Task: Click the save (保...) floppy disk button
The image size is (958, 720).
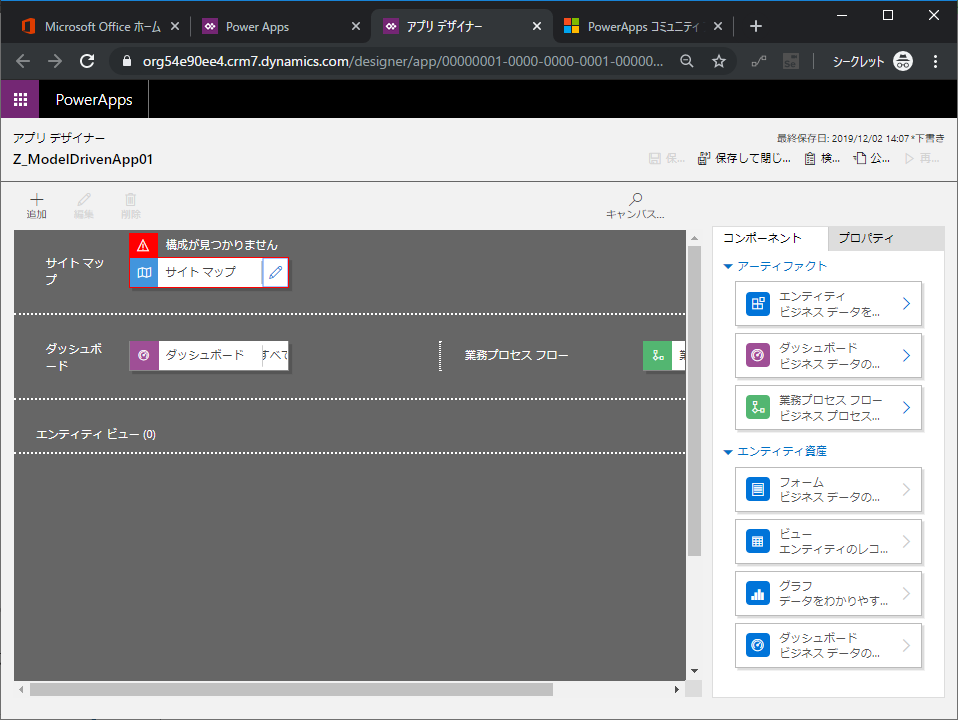Action: click(667, 158)
